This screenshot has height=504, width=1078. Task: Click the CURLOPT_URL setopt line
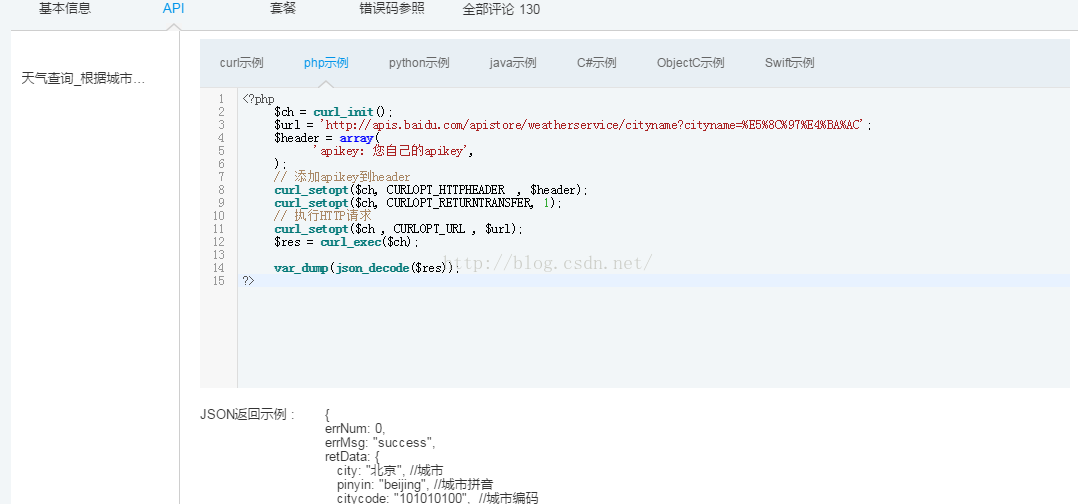tap(399, 229)
